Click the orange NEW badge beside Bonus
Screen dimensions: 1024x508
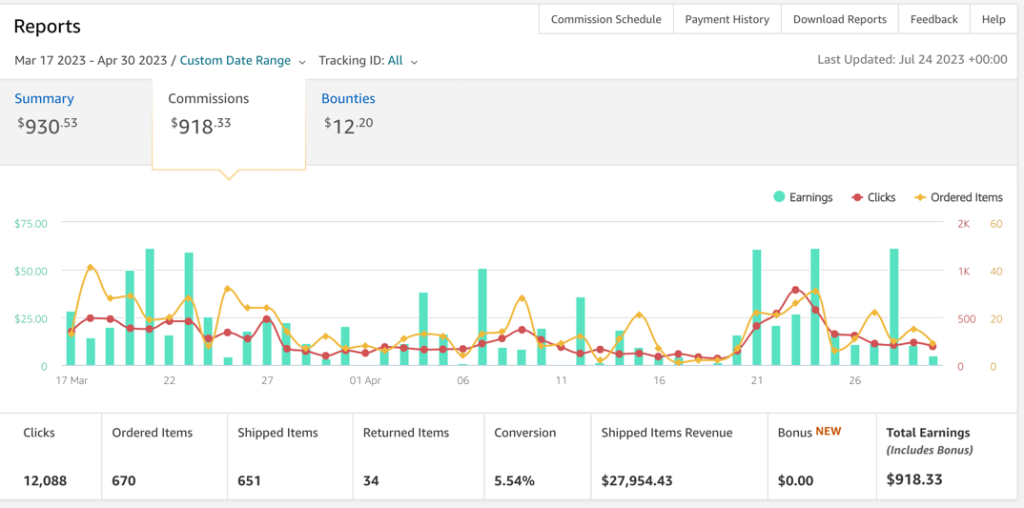[829, 432]
